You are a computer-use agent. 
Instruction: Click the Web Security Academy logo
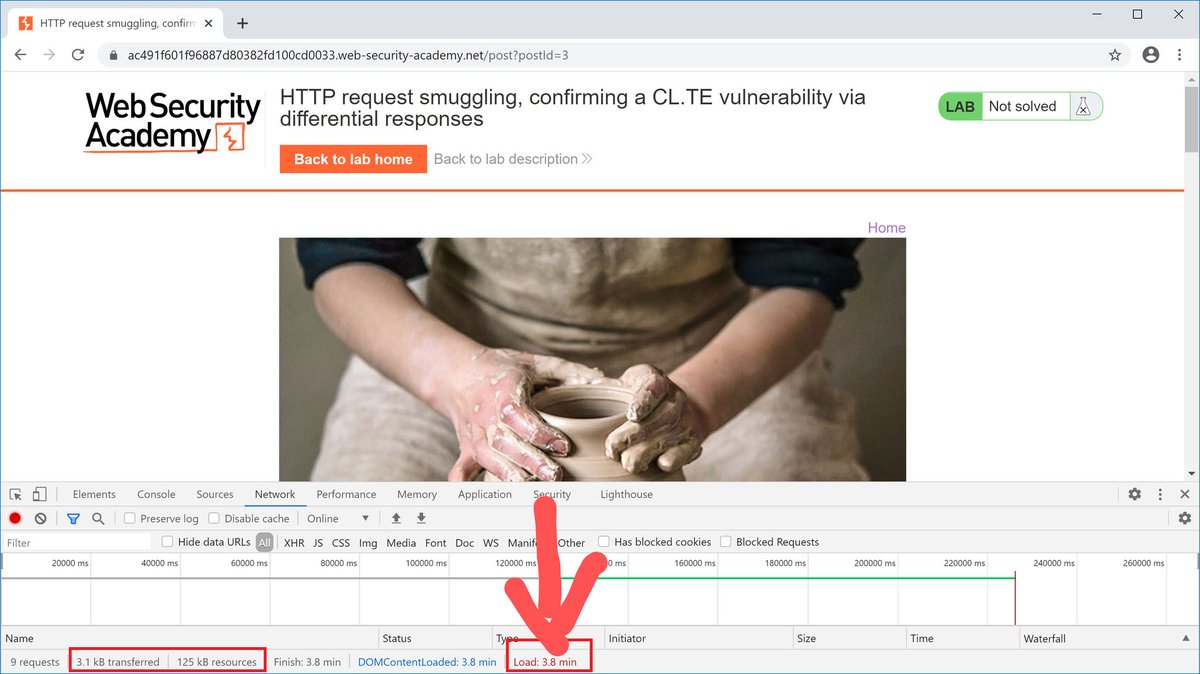[172, 121]
